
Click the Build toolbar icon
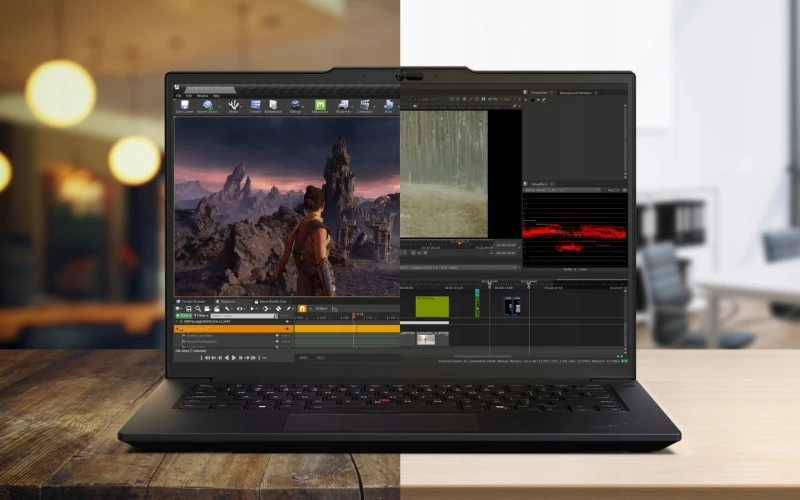click(x=388, y=104)
